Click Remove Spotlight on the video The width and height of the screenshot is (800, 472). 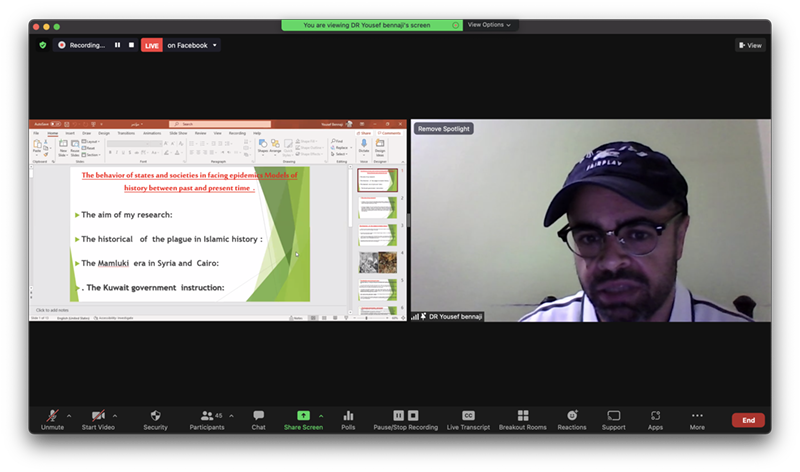(444, 129)
